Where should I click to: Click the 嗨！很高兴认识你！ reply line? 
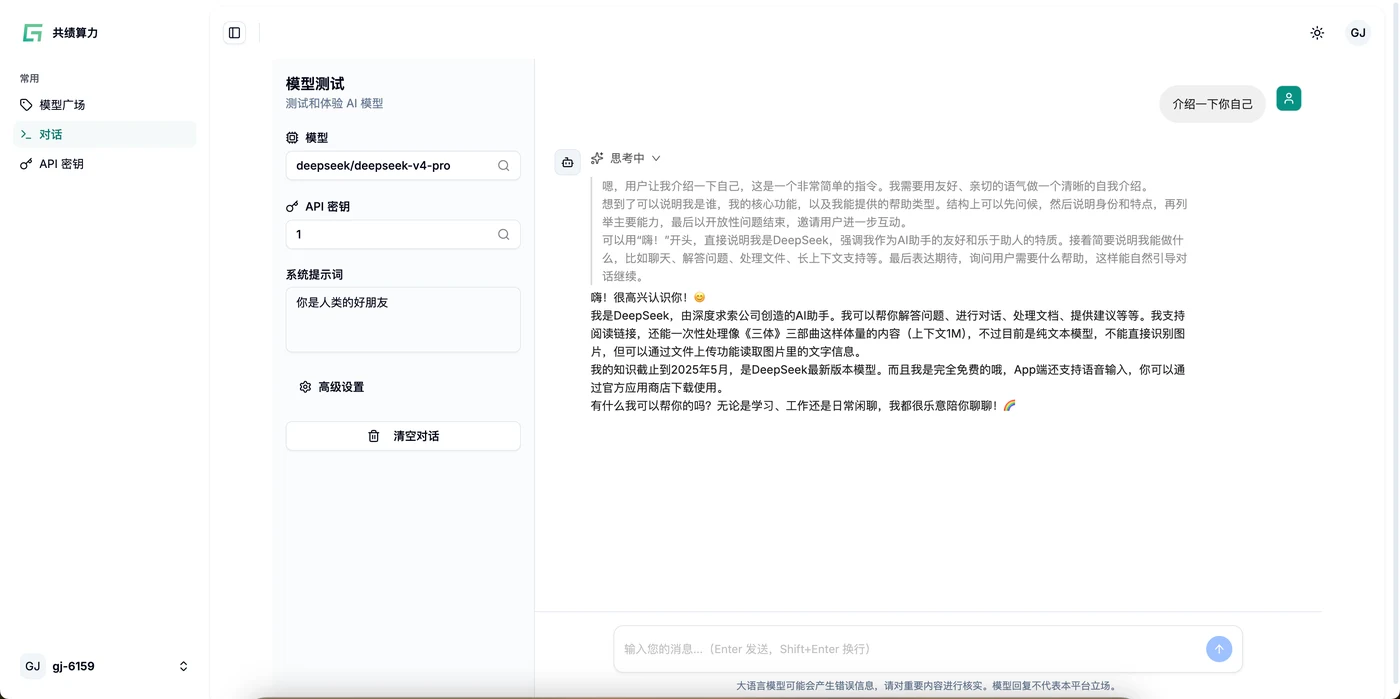pos(648,298)
